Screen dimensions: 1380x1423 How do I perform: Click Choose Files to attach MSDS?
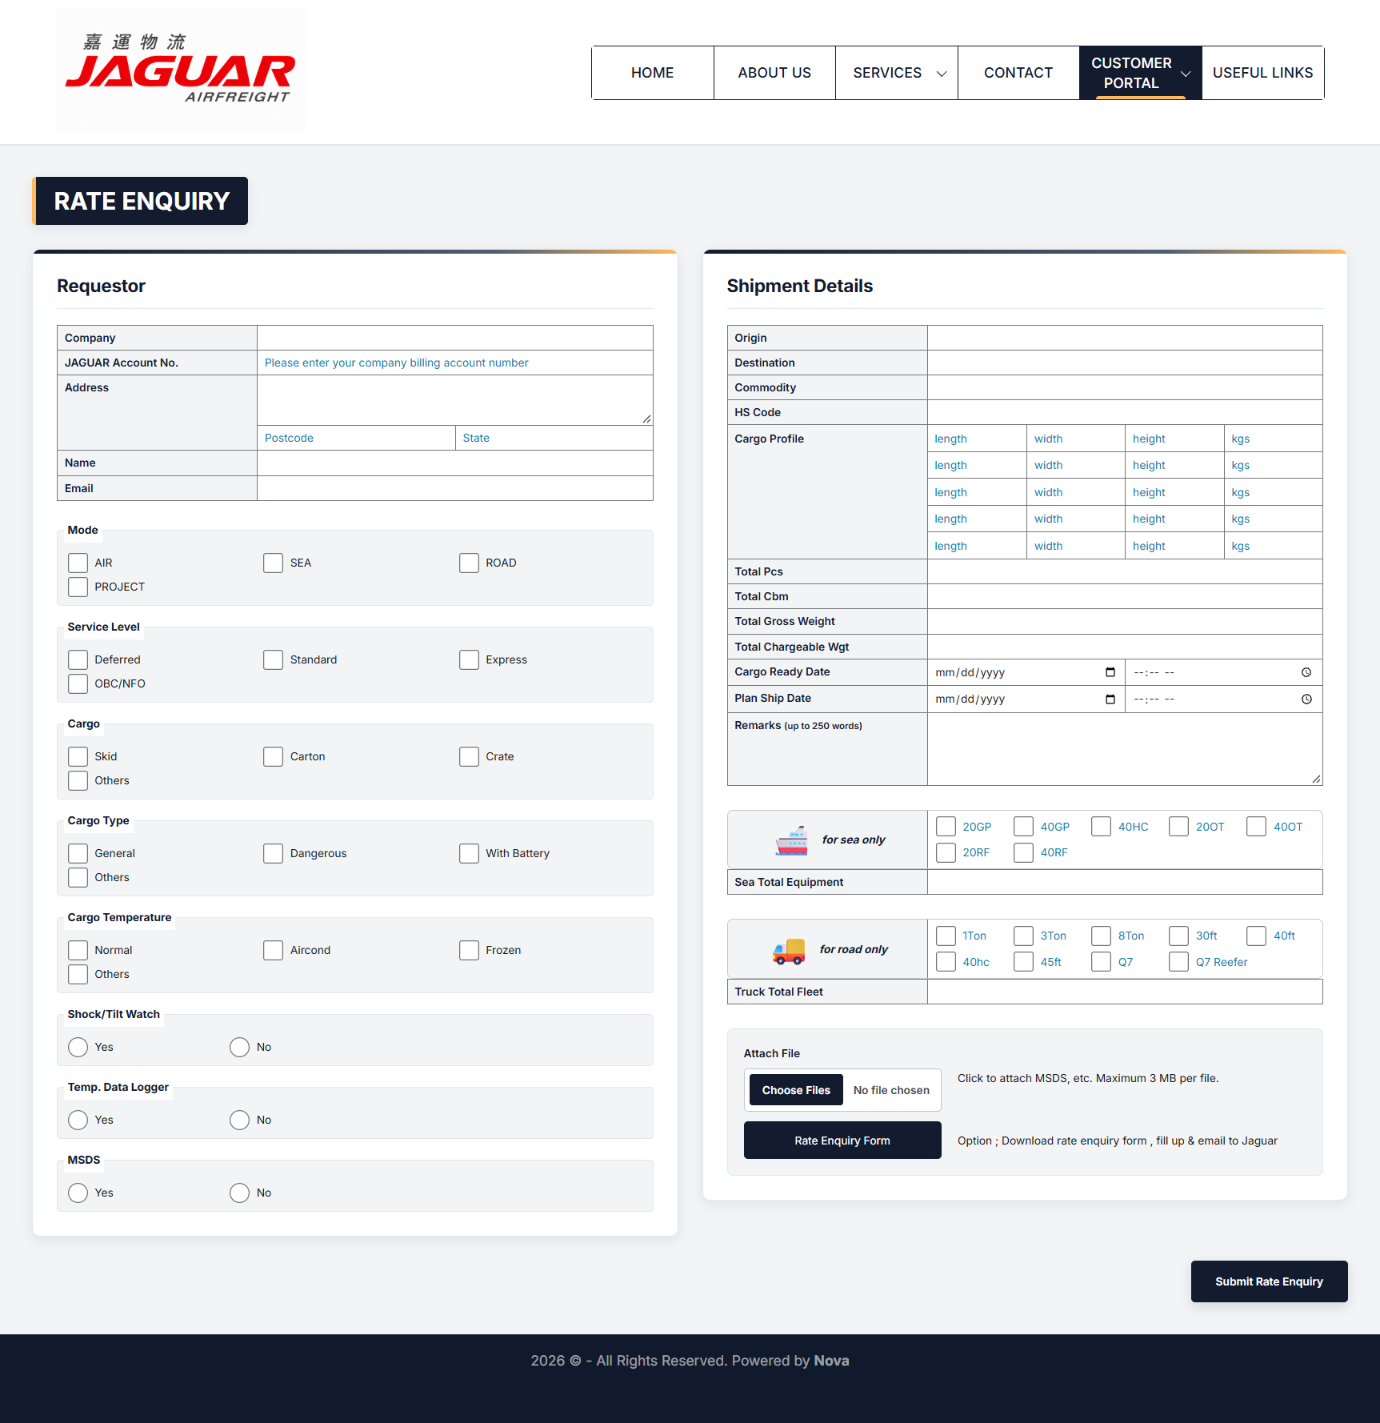point(796,1090)
